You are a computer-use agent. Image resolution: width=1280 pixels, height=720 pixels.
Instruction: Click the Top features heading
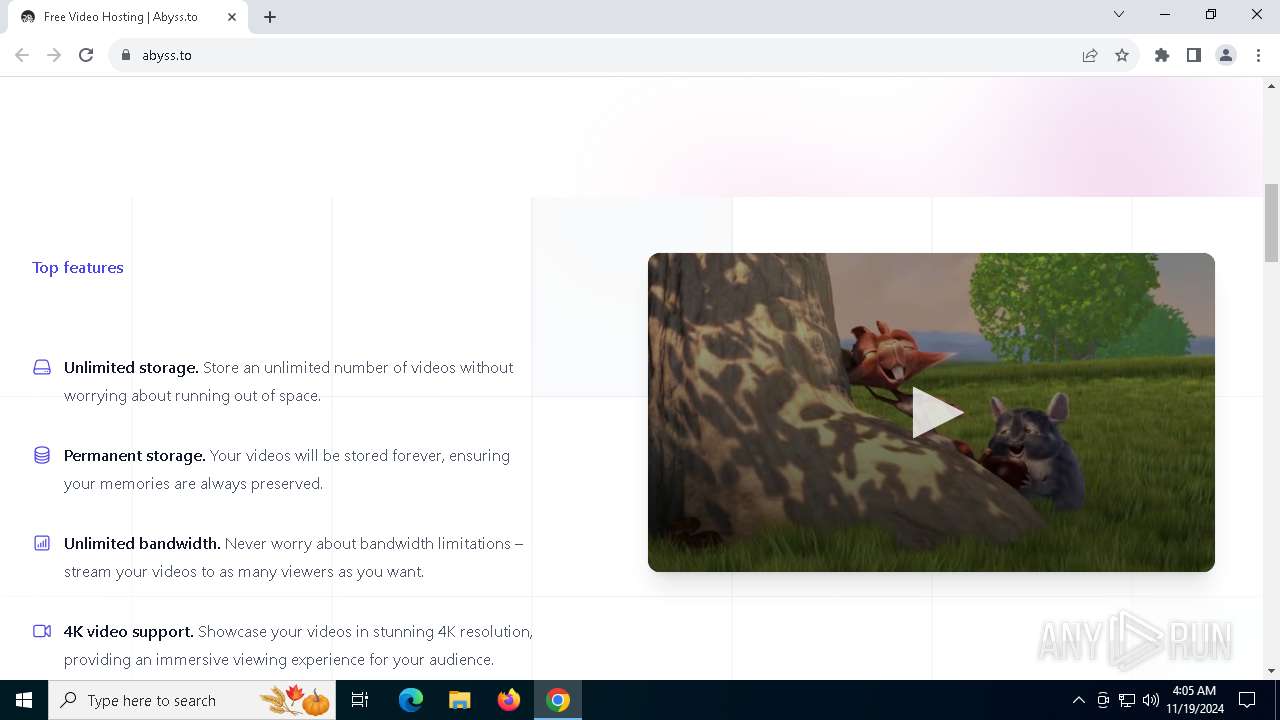[78, 267]
